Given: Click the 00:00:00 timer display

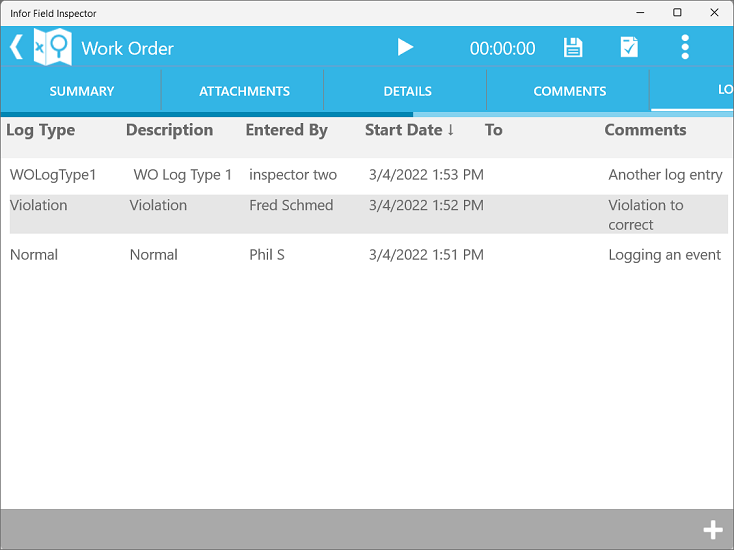Looking at the screenshot, I should 502,48.
